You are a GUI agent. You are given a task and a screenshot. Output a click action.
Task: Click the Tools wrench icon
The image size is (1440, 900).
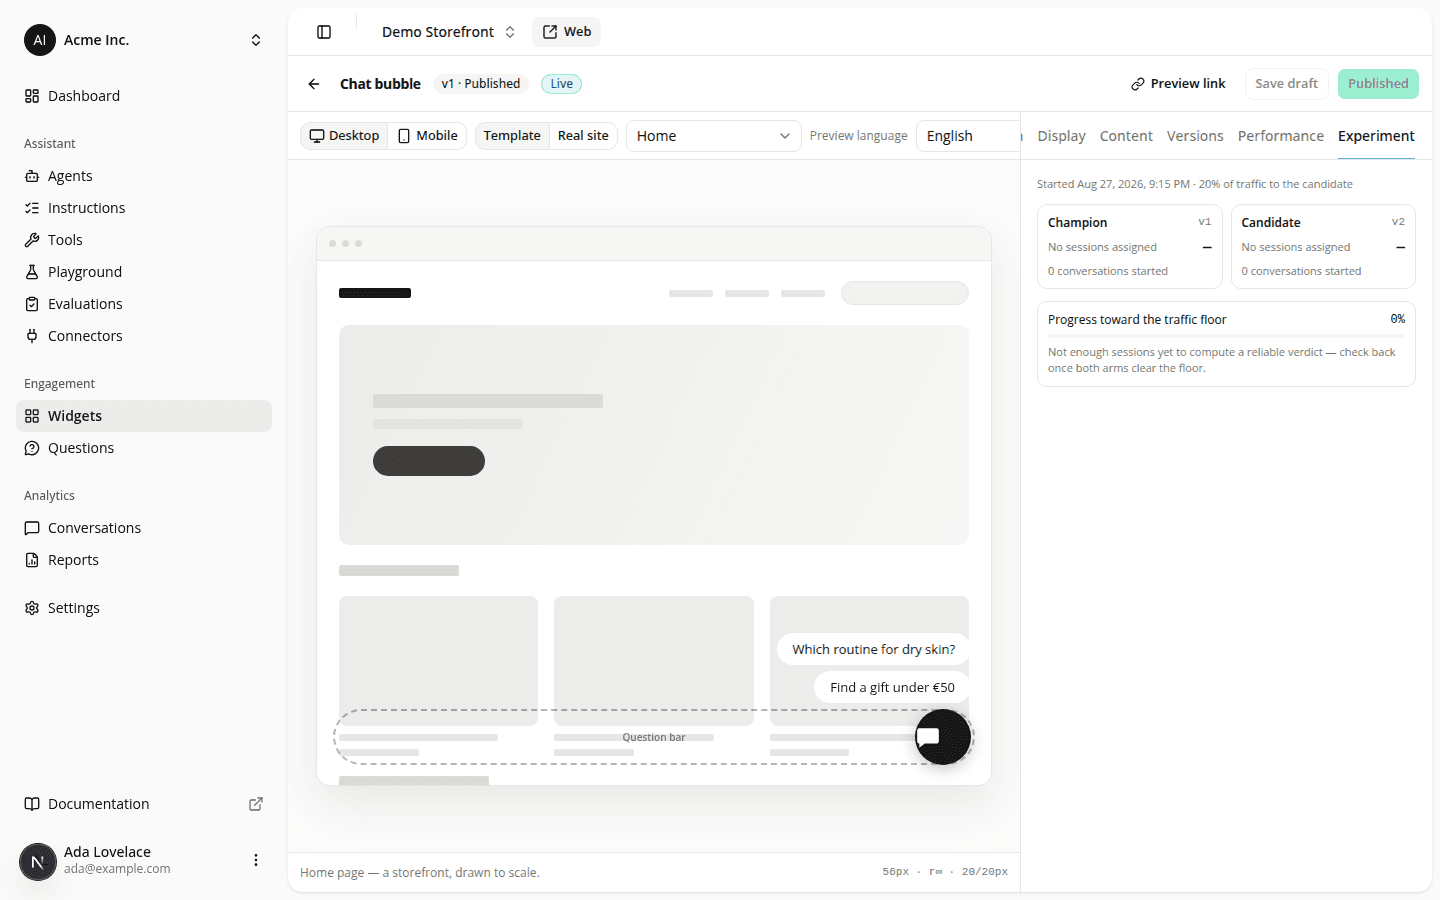point(32,240)
